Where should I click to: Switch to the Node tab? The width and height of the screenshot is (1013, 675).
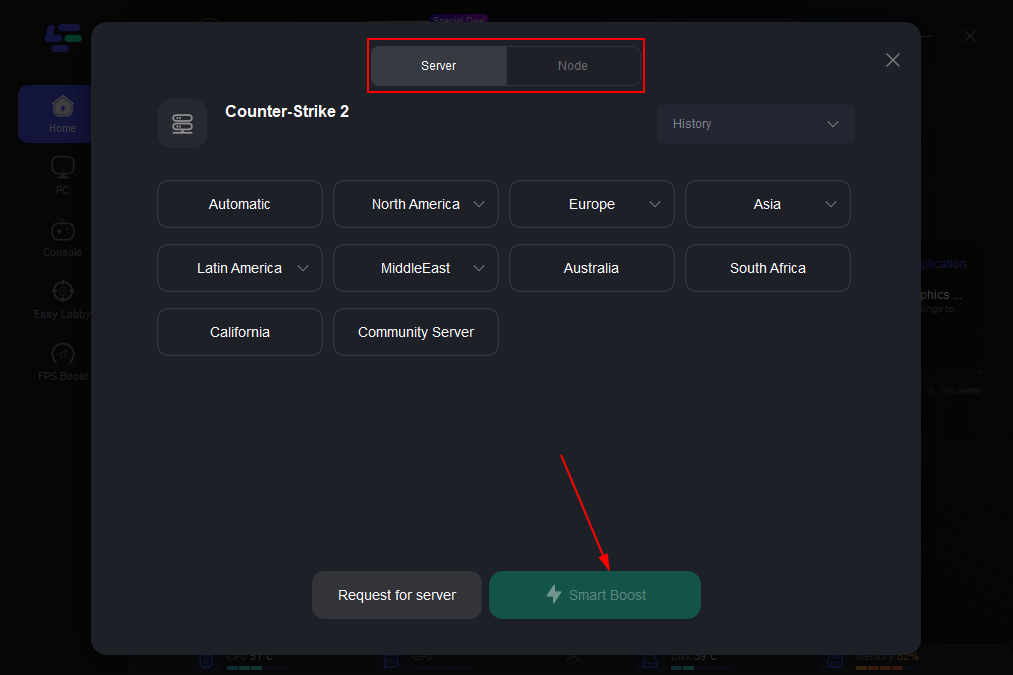(573, 66)
